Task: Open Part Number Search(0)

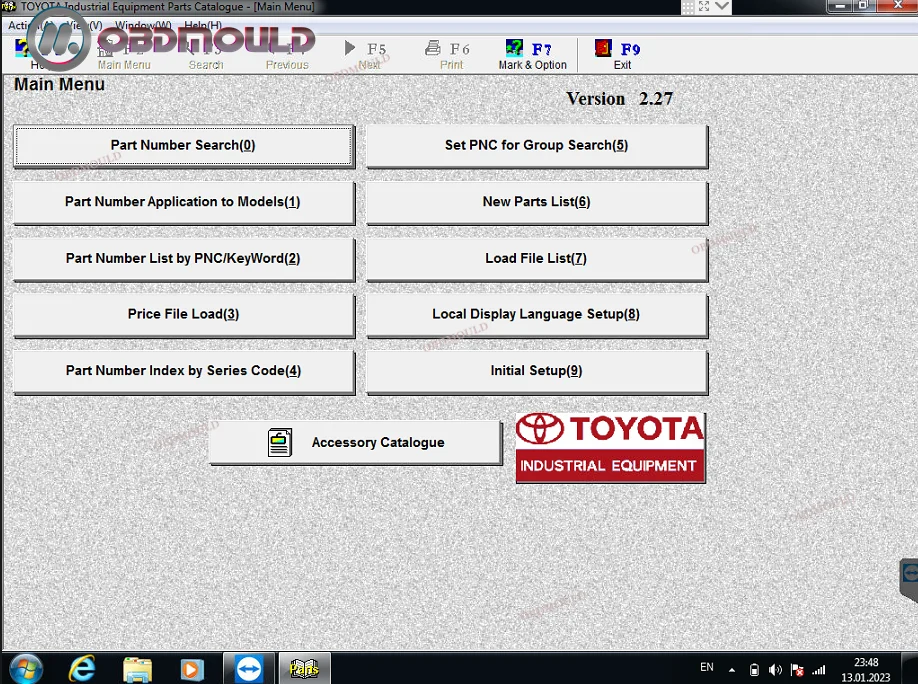Action: [x=184, y=146]
